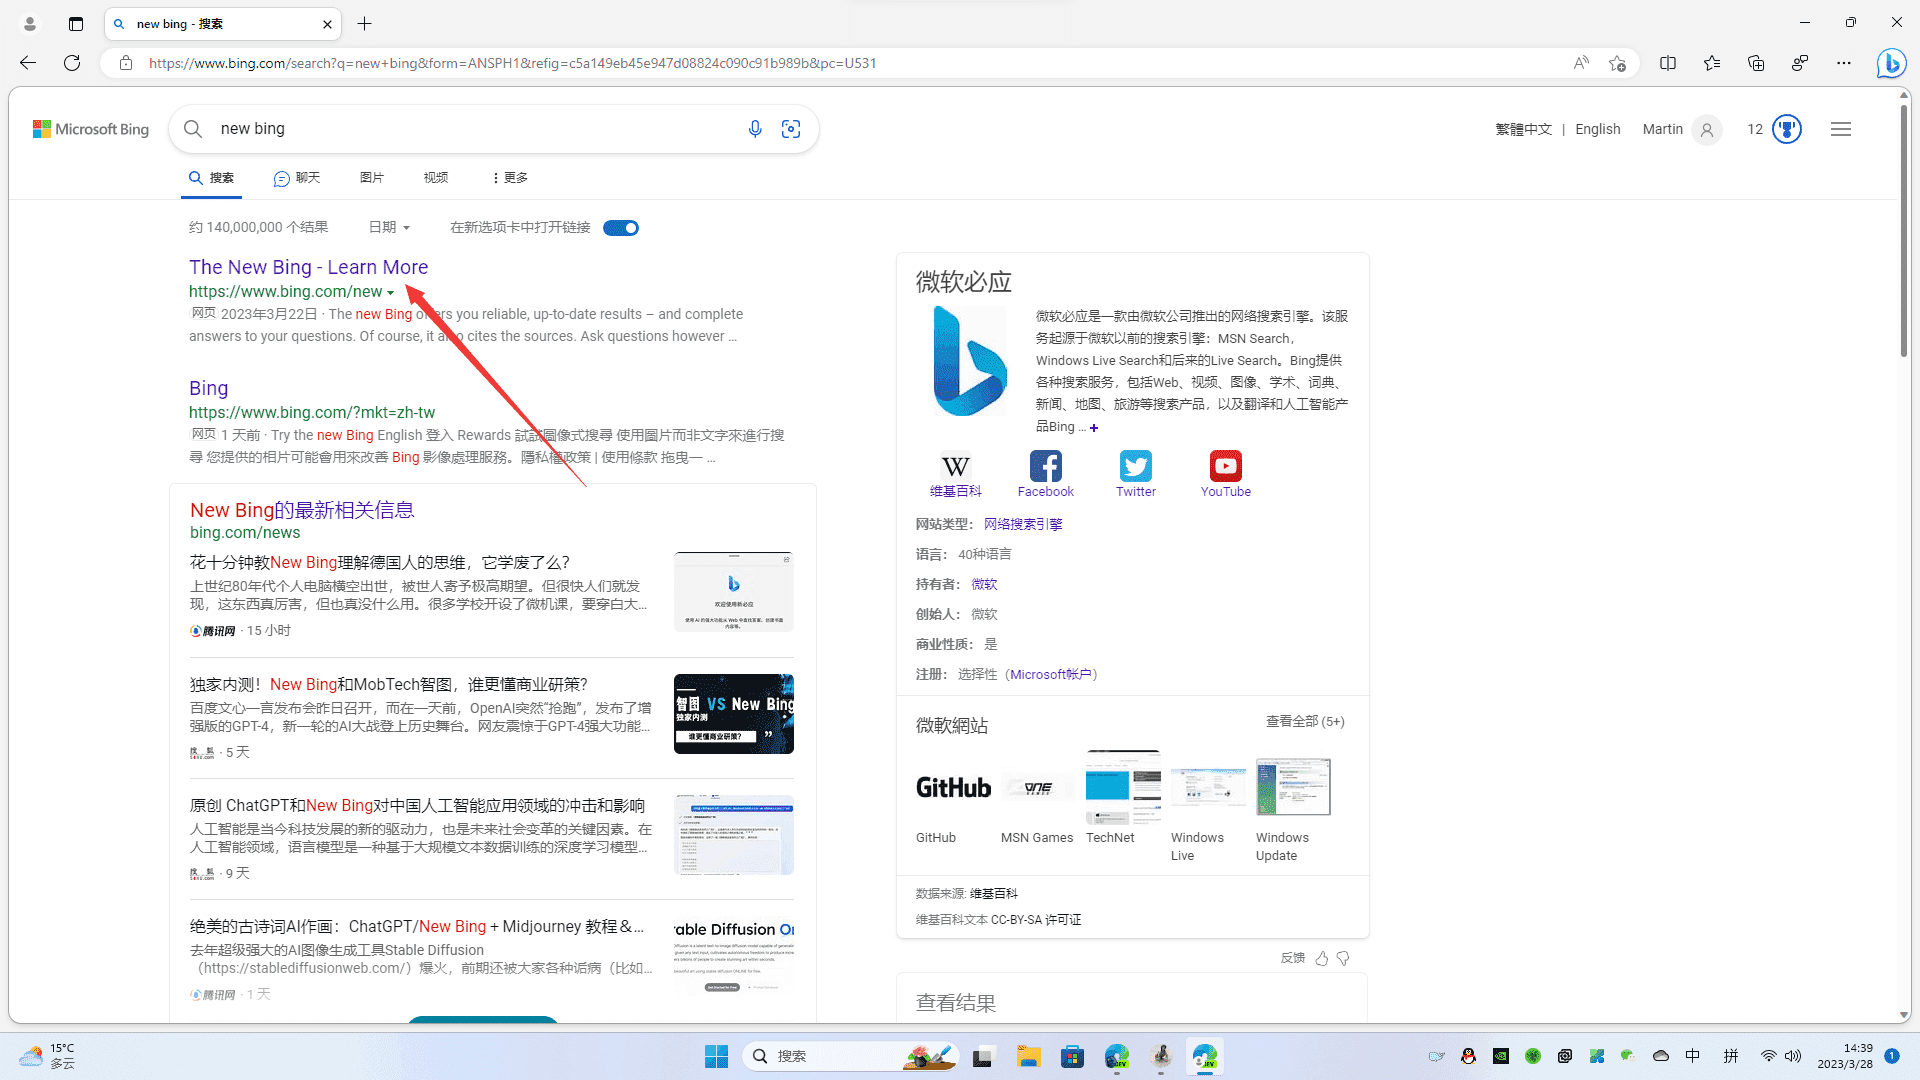Open New Bing latest news heading
This screenshot has height=1080, width=1920.
(302, 510)
